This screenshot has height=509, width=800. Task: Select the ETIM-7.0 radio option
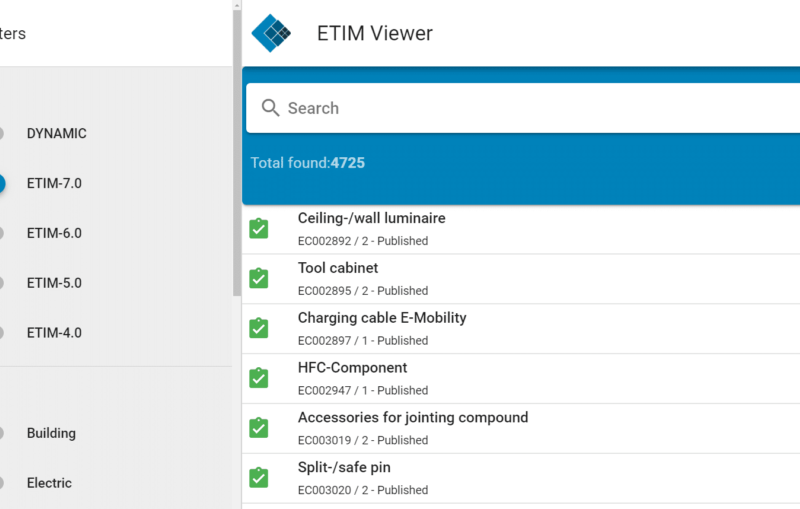(3, 183)
